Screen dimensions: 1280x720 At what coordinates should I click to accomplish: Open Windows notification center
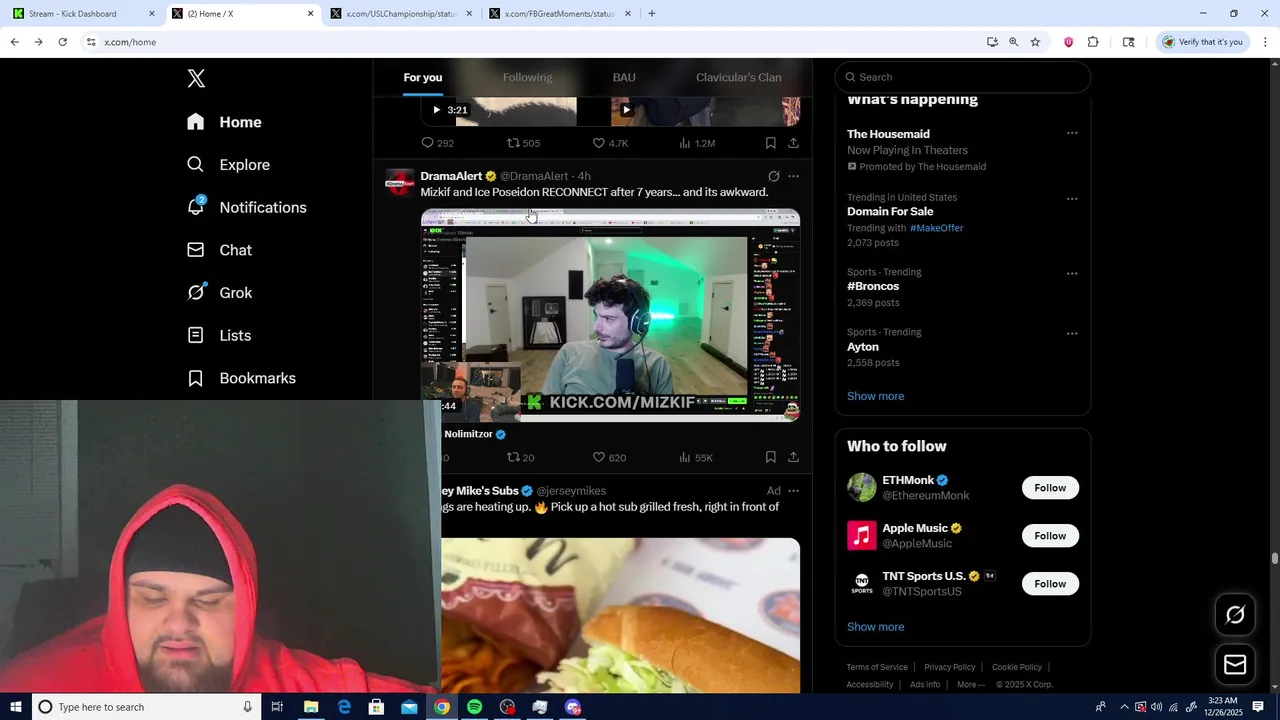click(1258, 707)
